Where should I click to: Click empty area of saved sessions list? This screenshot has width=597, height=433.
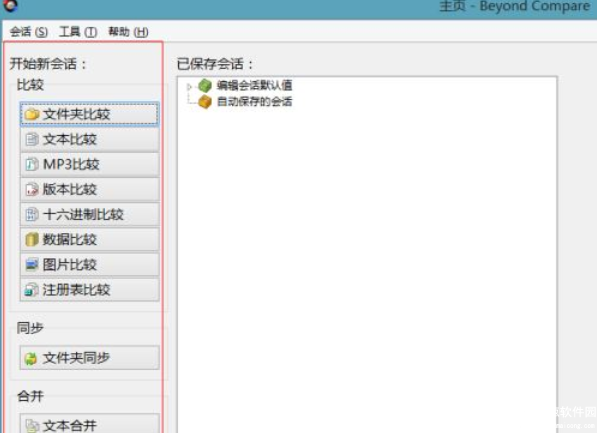coord(367,251)
